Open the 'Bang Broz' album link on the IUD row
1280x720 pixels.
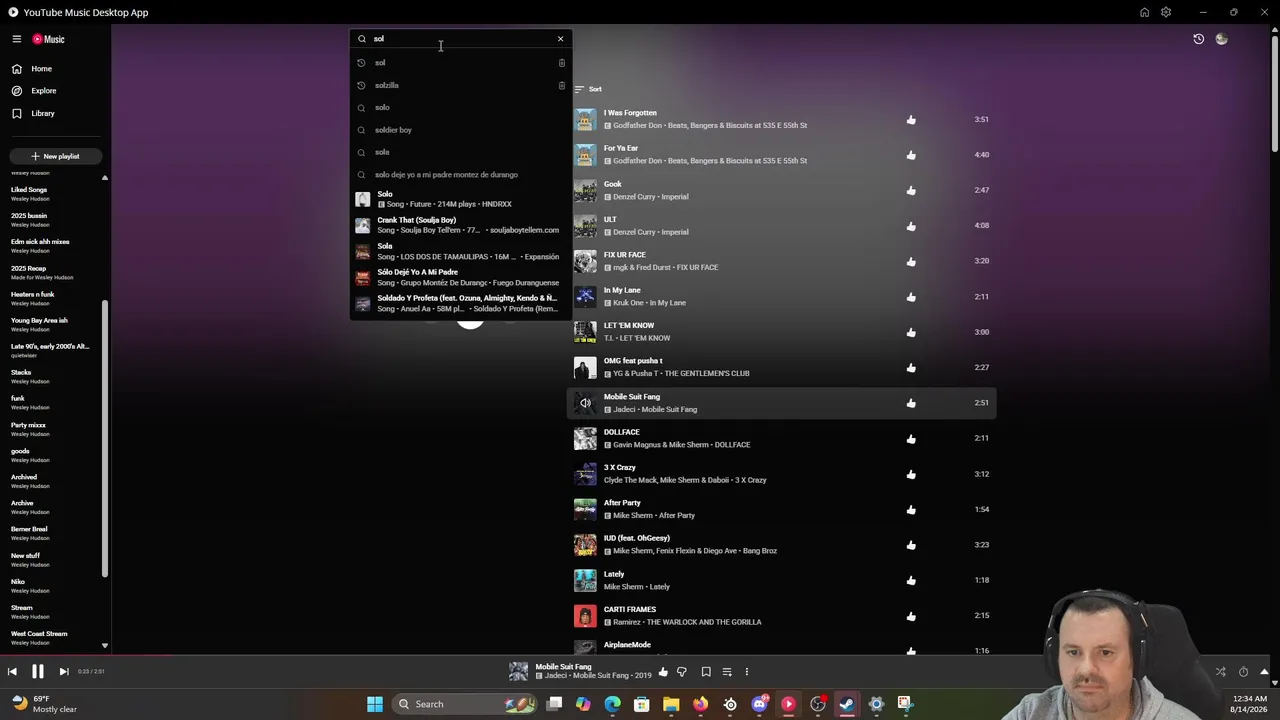point(760,551)
